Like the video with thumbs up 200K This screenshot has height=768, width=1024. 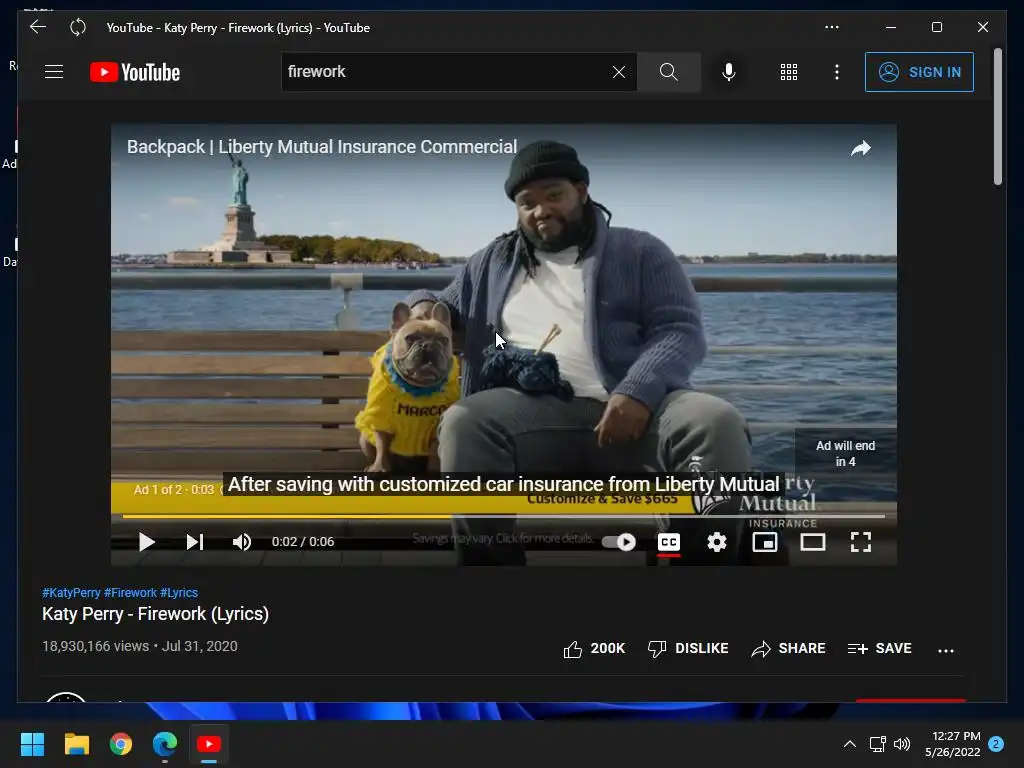click(594, 648)
